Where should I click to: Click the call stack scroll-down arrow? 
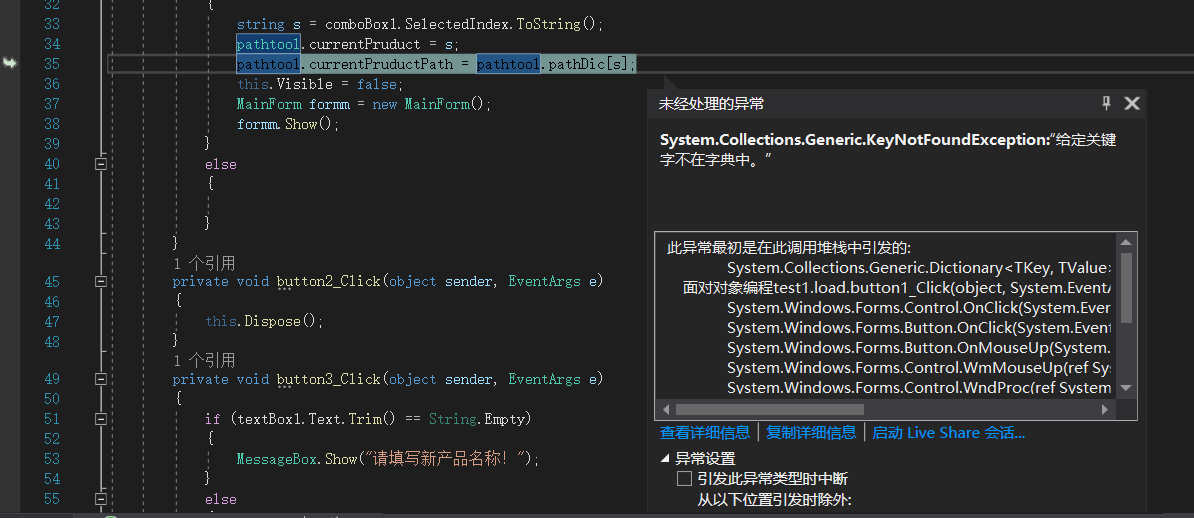tap(1126, 387)
